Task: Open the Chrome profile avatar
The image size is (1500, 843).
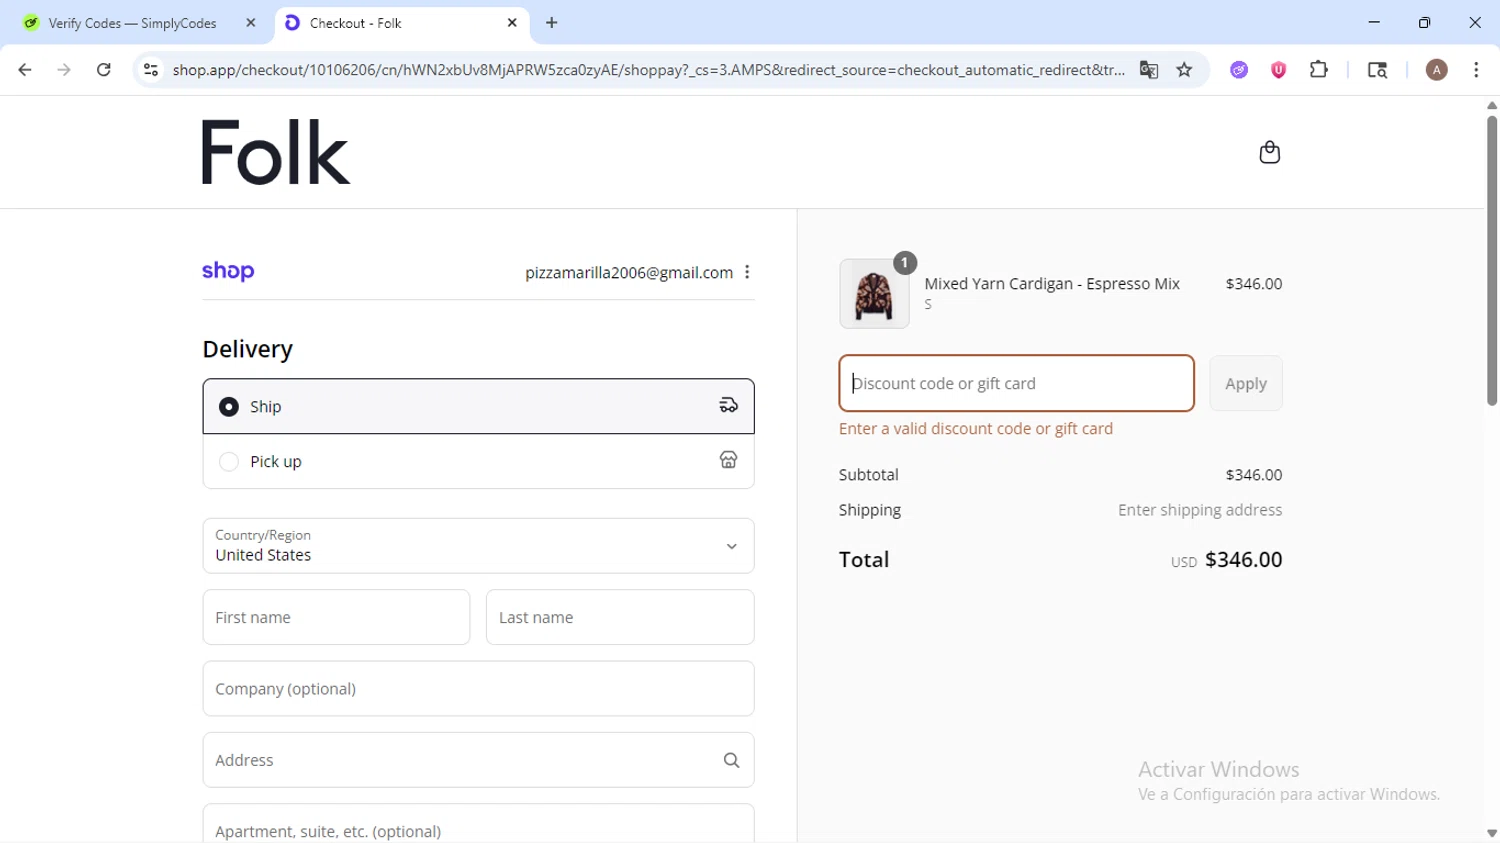Action: pyautogui.click(x=1437, y=70)
